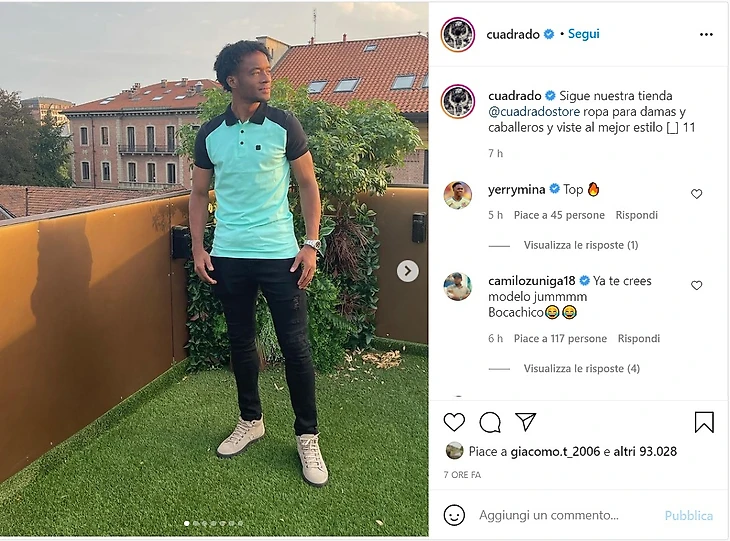Viewport: 730px width, 541px height.
Task: Like camilozuniga18's comment
Action: pyautogui.click(x=696, y=285)
